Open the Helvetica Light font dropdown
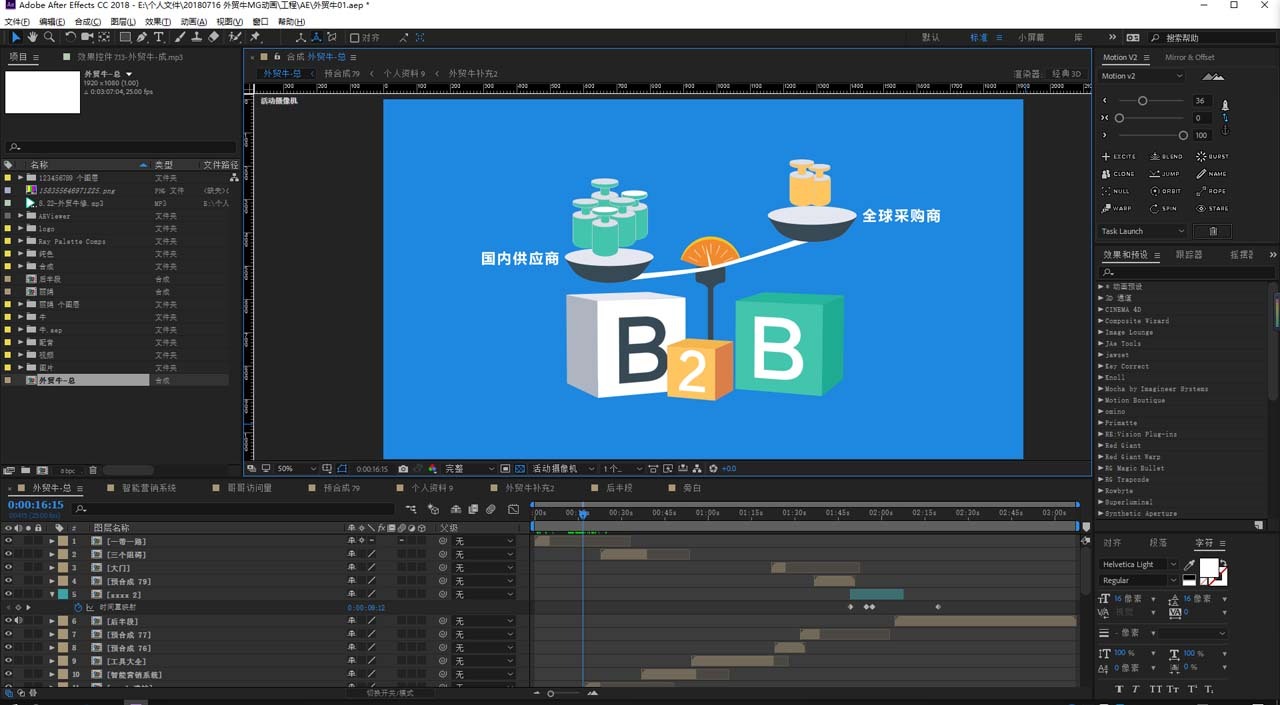This screenshot has width=1280, height=705. pyautogui.click(x=1139, y=565)
